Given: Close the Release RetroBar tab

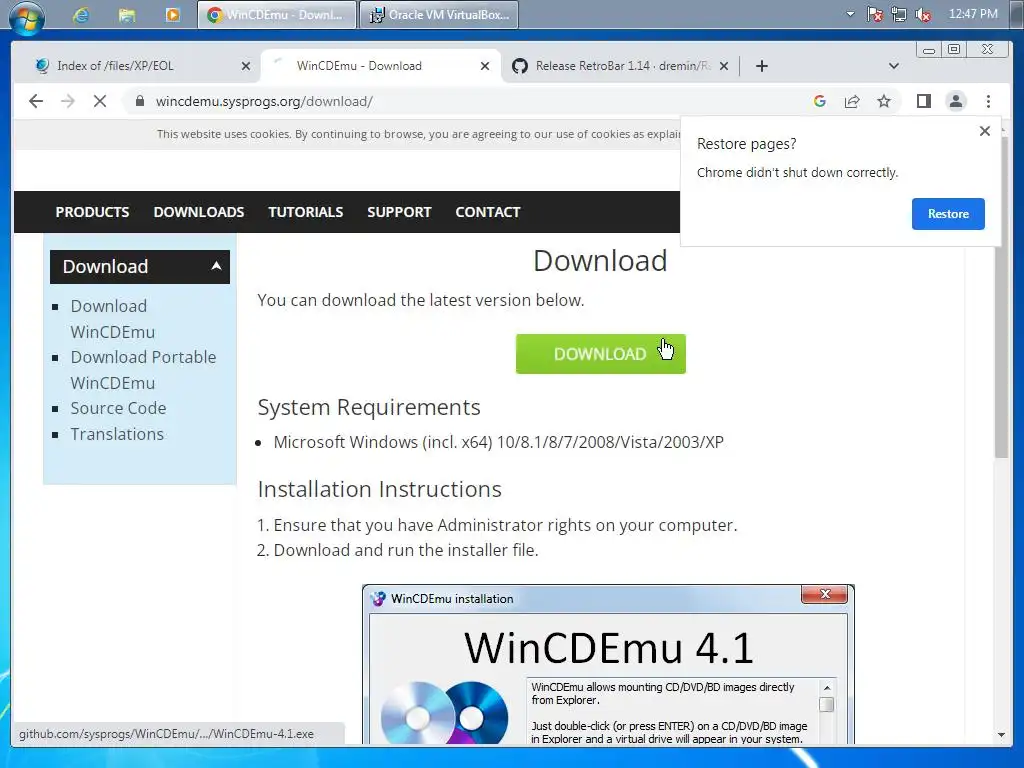Looking at the screenshot, I should point(724,66).
